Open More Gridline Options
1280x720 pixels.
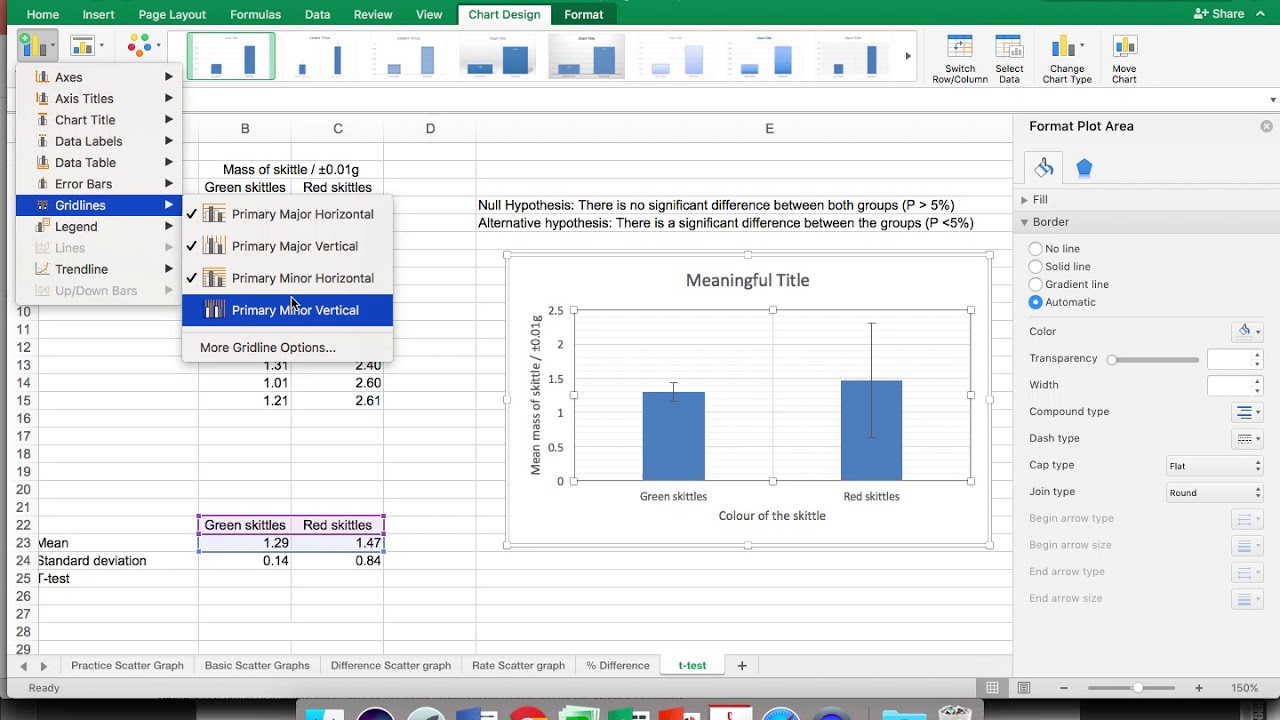268,348
